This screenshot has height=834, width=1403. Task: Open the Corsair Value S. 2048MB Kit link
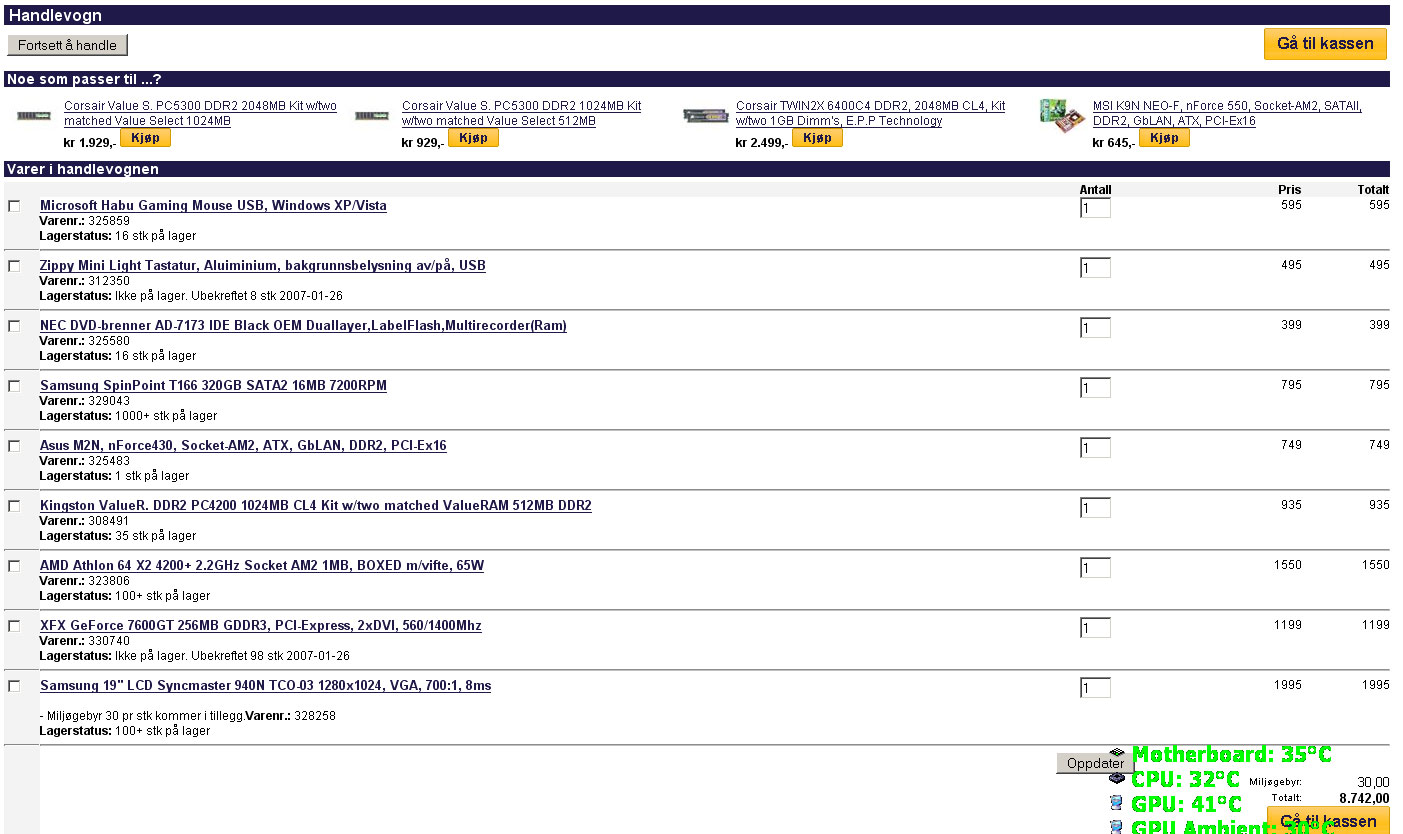[200, 113]
